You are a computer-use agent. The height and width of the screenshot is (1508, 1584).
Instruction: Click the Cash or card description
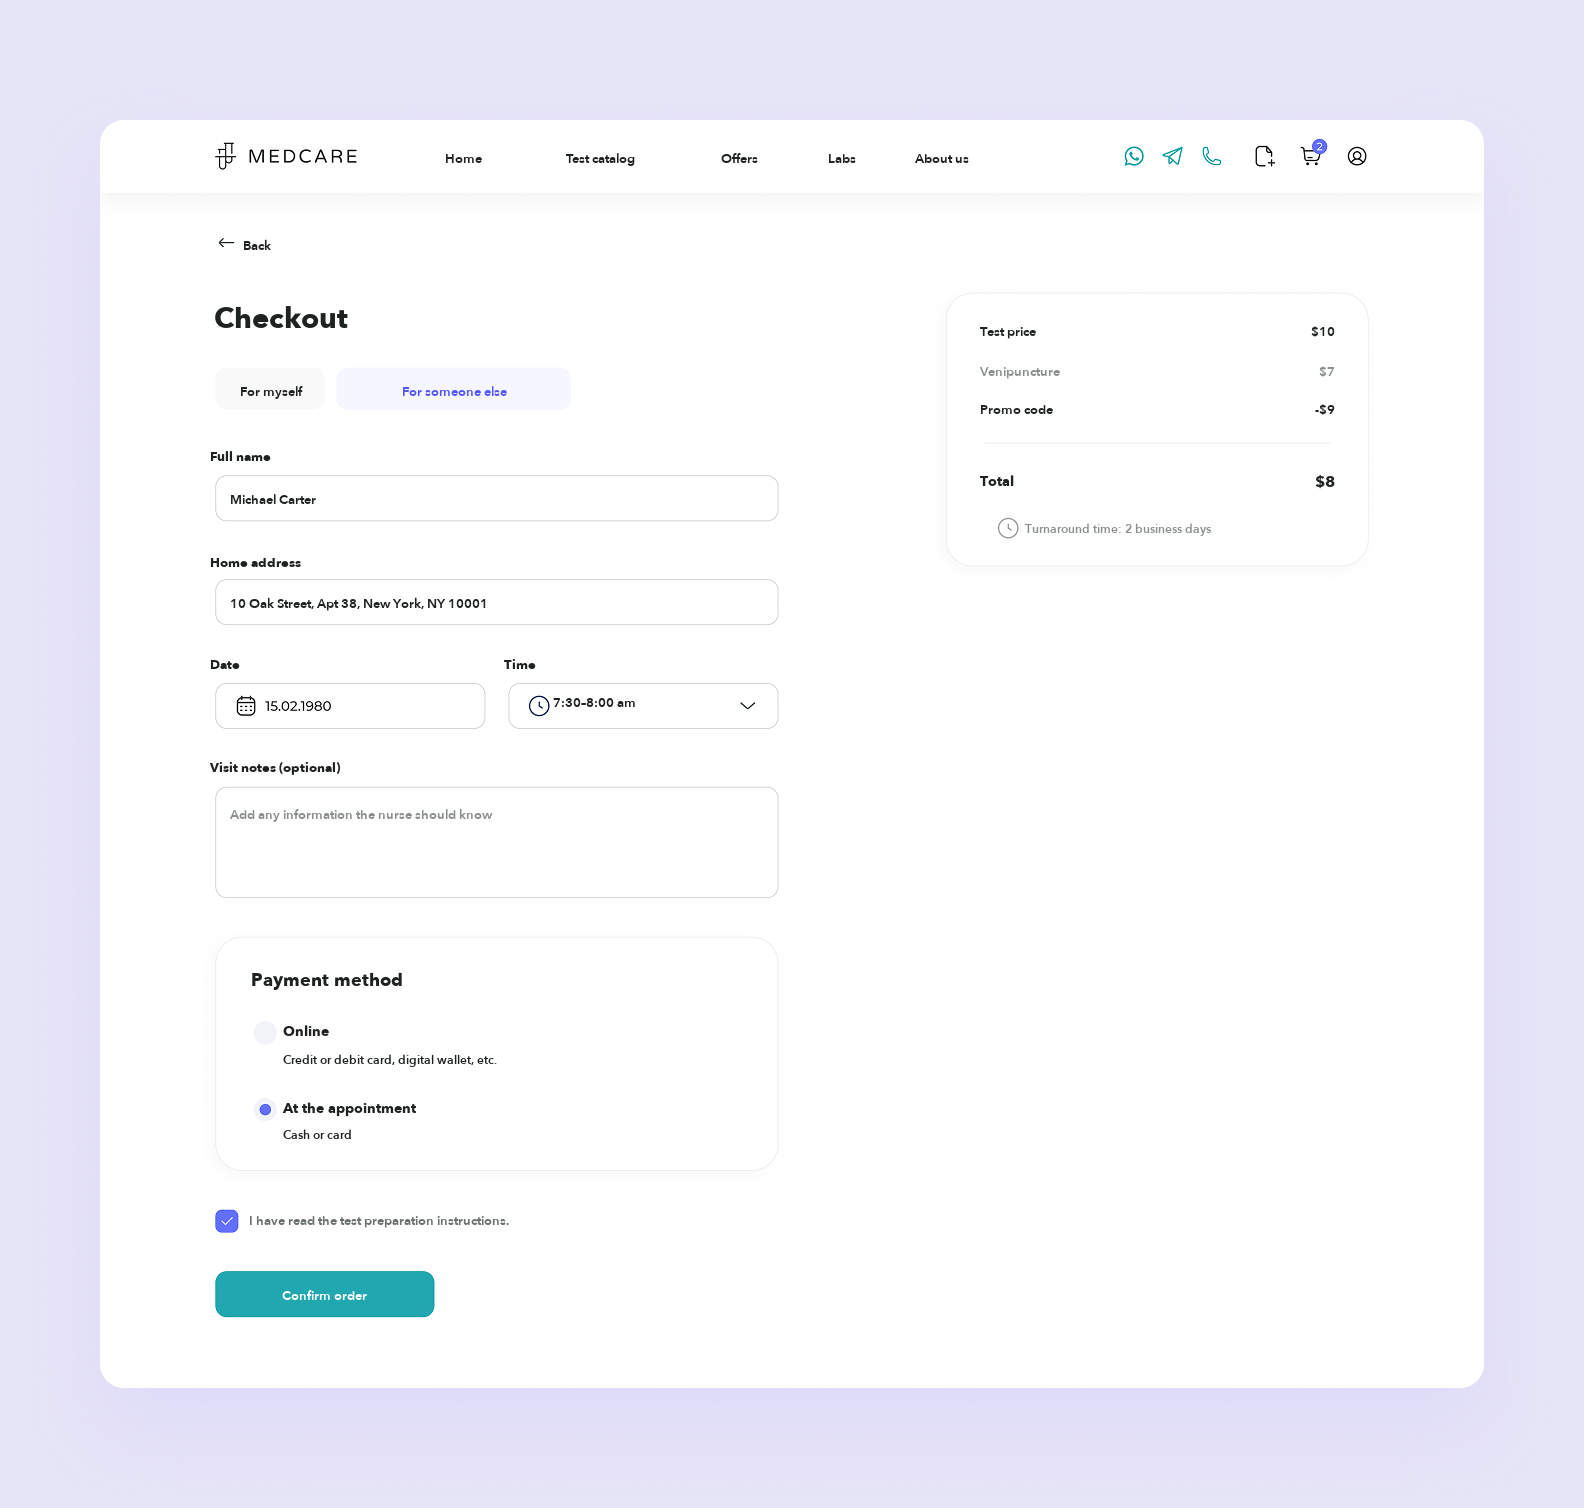(317, 1135)
